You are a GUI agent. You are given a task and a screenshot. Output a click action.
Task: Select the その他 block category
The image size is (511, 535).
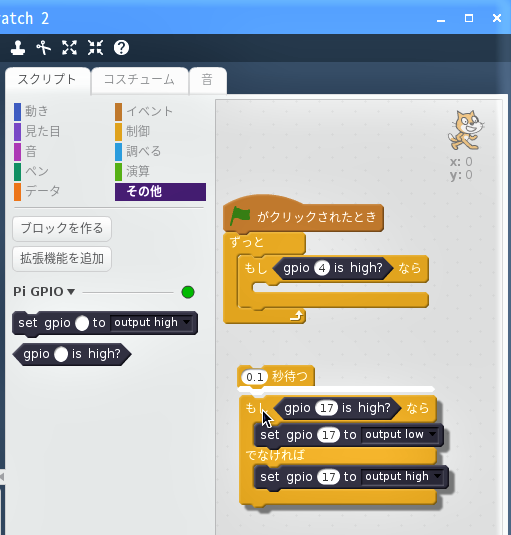point(160,192)
